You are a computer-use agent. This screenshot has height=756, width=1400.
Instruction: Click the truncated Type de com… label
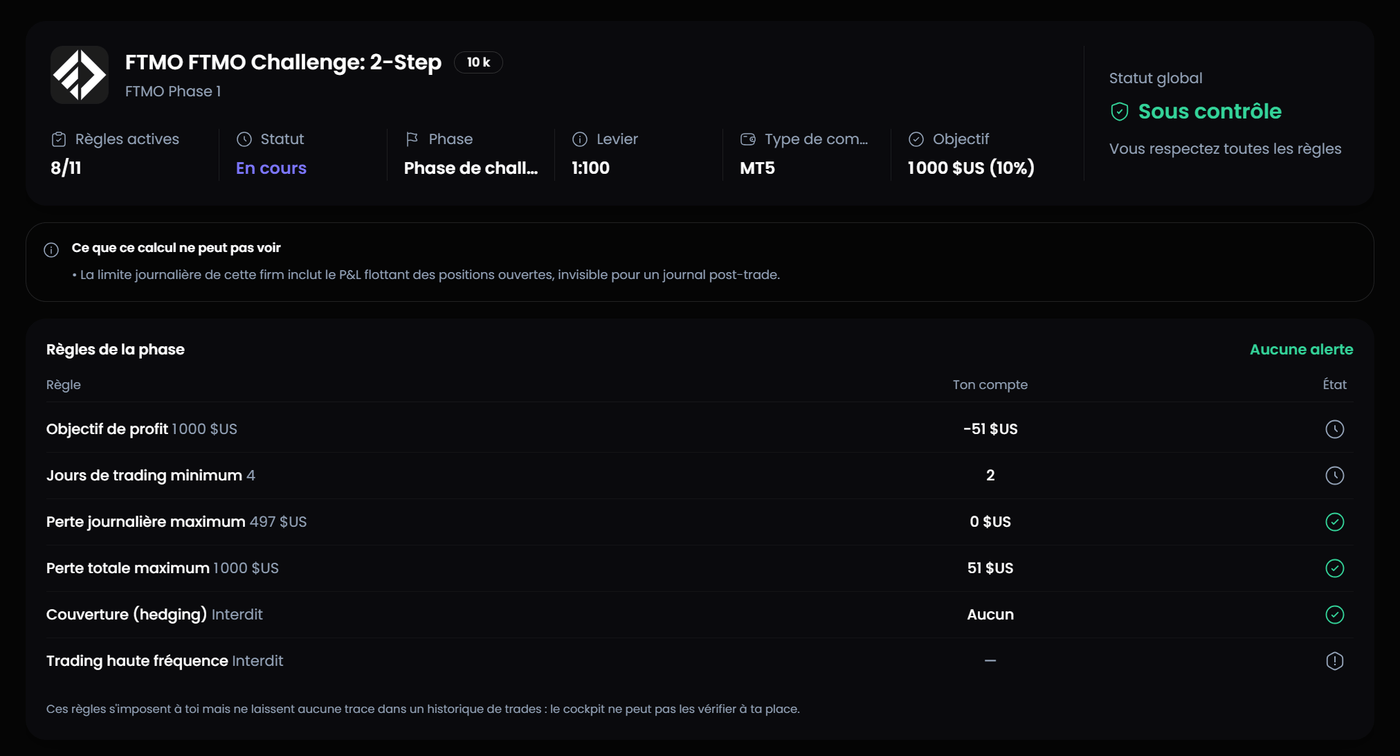[816, 139]
